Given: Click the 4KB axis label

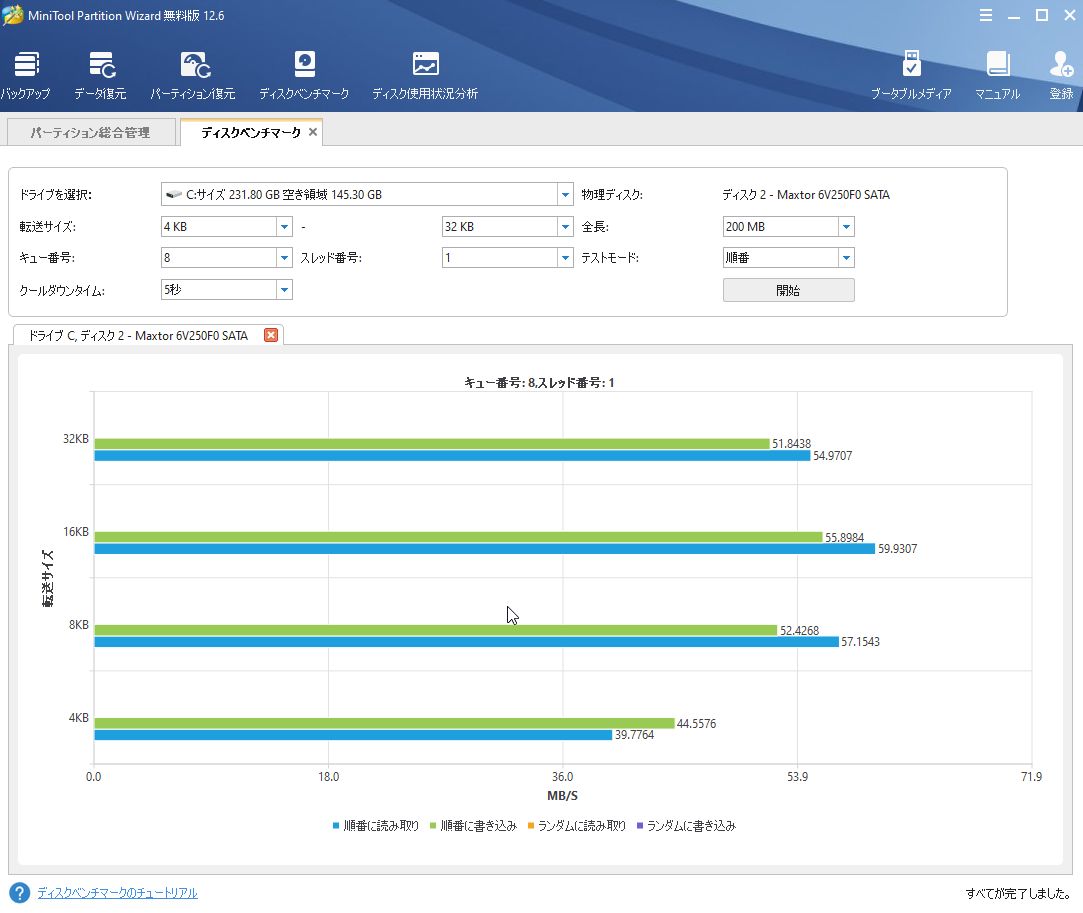Looking at the screenshot, I should point(79,718).
